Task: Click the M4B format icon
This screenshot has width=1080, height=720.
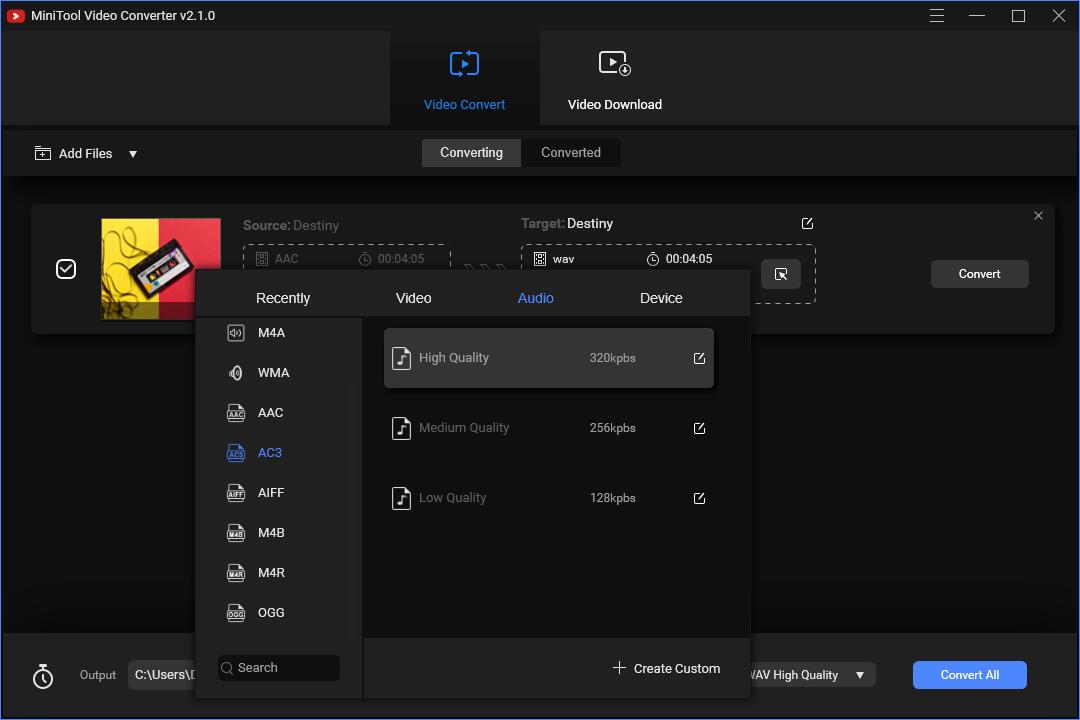Action: [x=236, y=533]
